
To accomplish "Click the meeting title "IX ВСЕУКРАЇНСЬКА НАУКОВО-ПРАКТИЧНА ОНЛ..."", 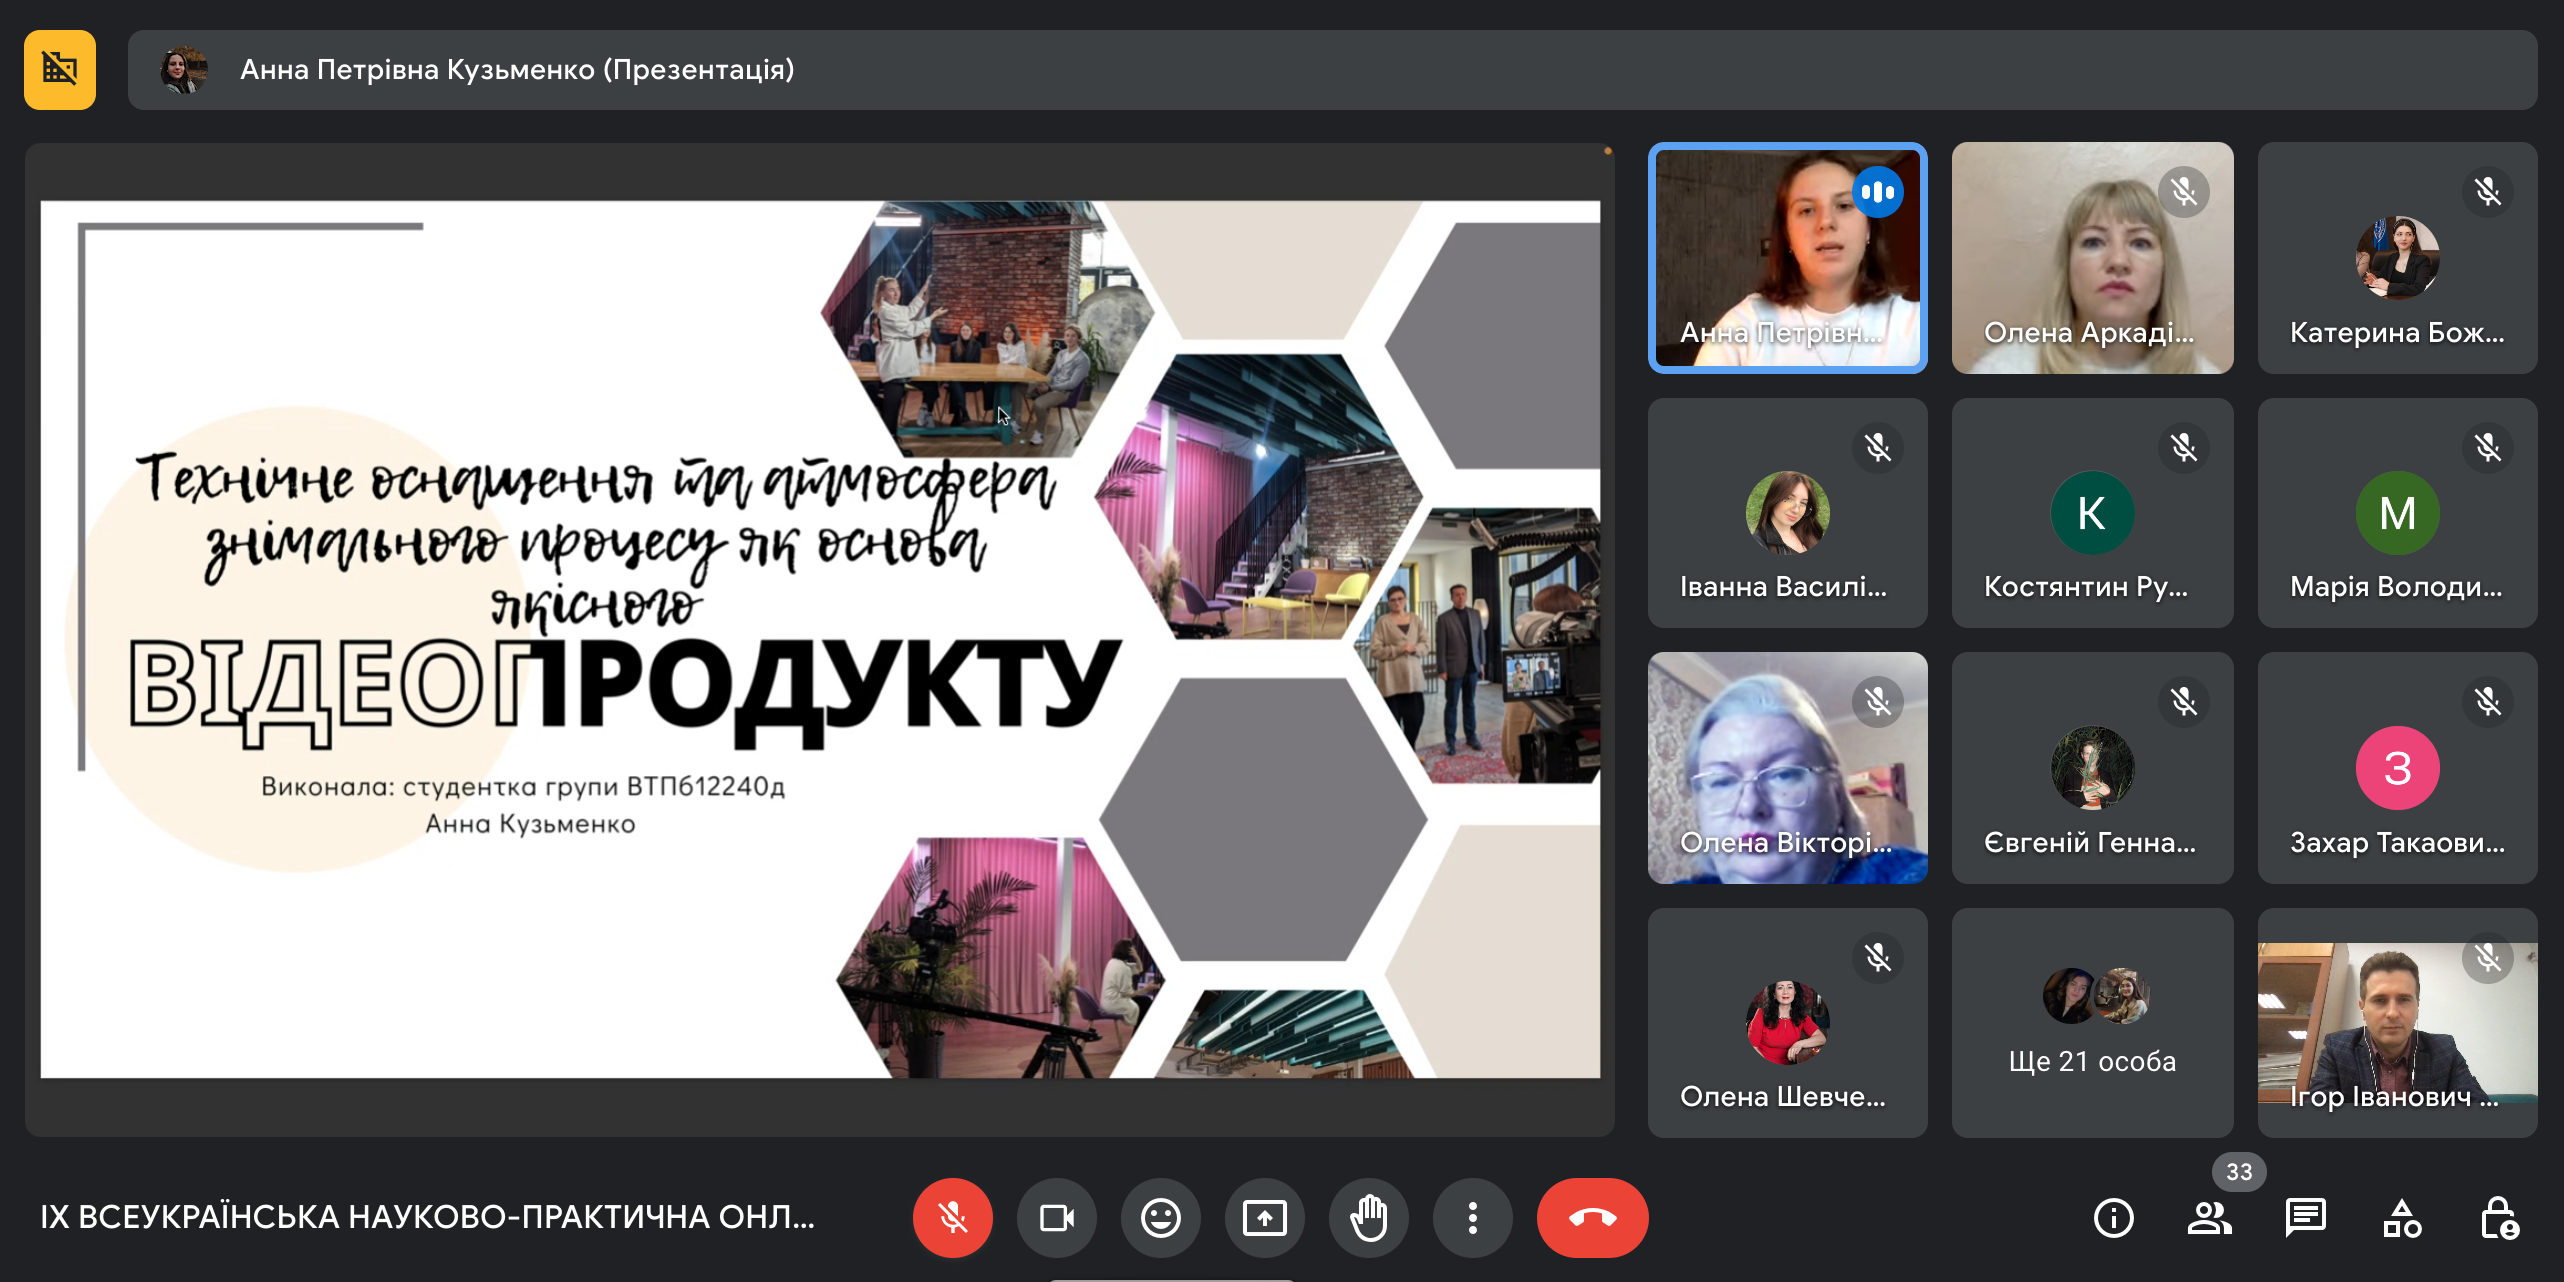I will click(428, 1217).
